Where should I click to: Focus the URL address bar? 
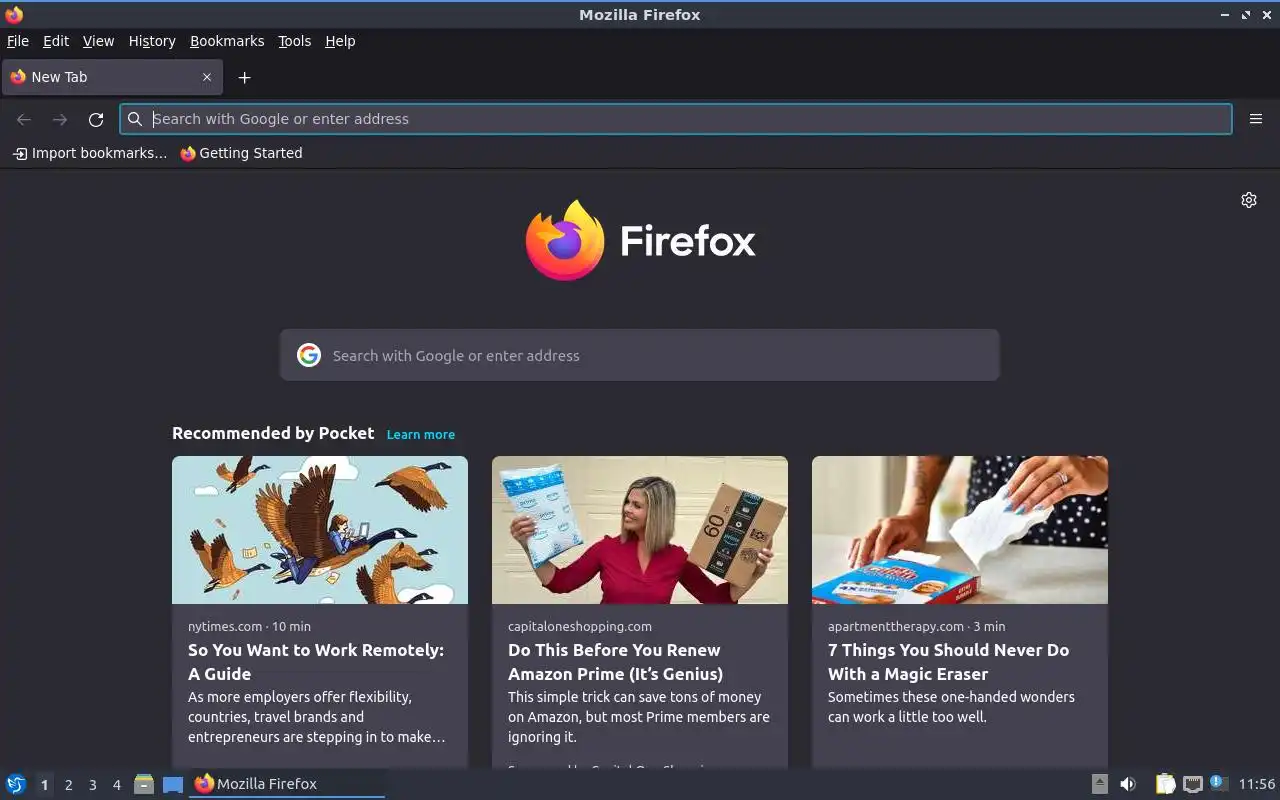pyautogui.click(x=676, y=119)
